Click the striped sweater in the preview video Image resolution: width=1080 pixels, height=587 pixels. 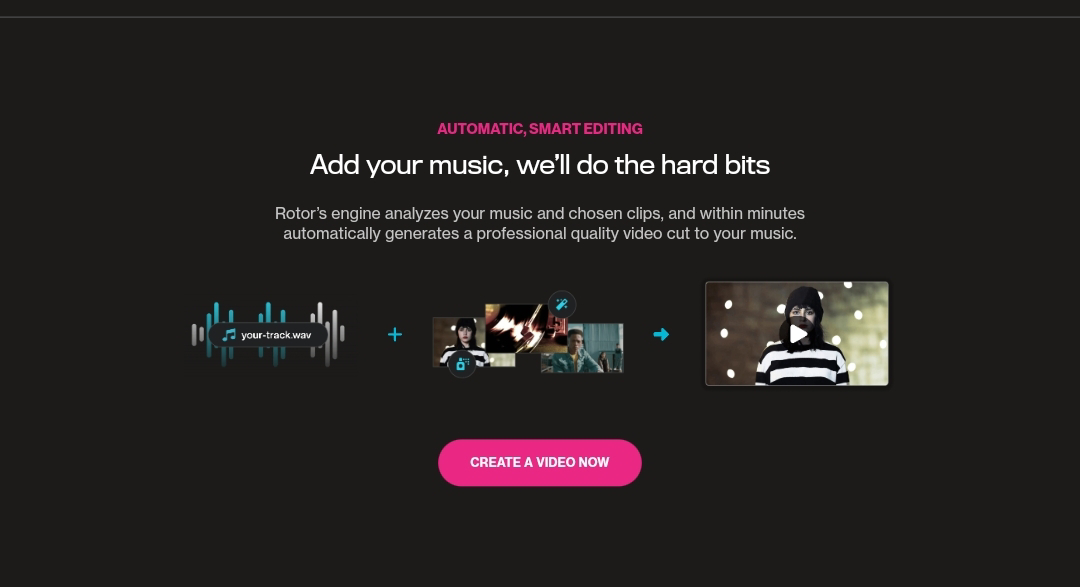802,367
